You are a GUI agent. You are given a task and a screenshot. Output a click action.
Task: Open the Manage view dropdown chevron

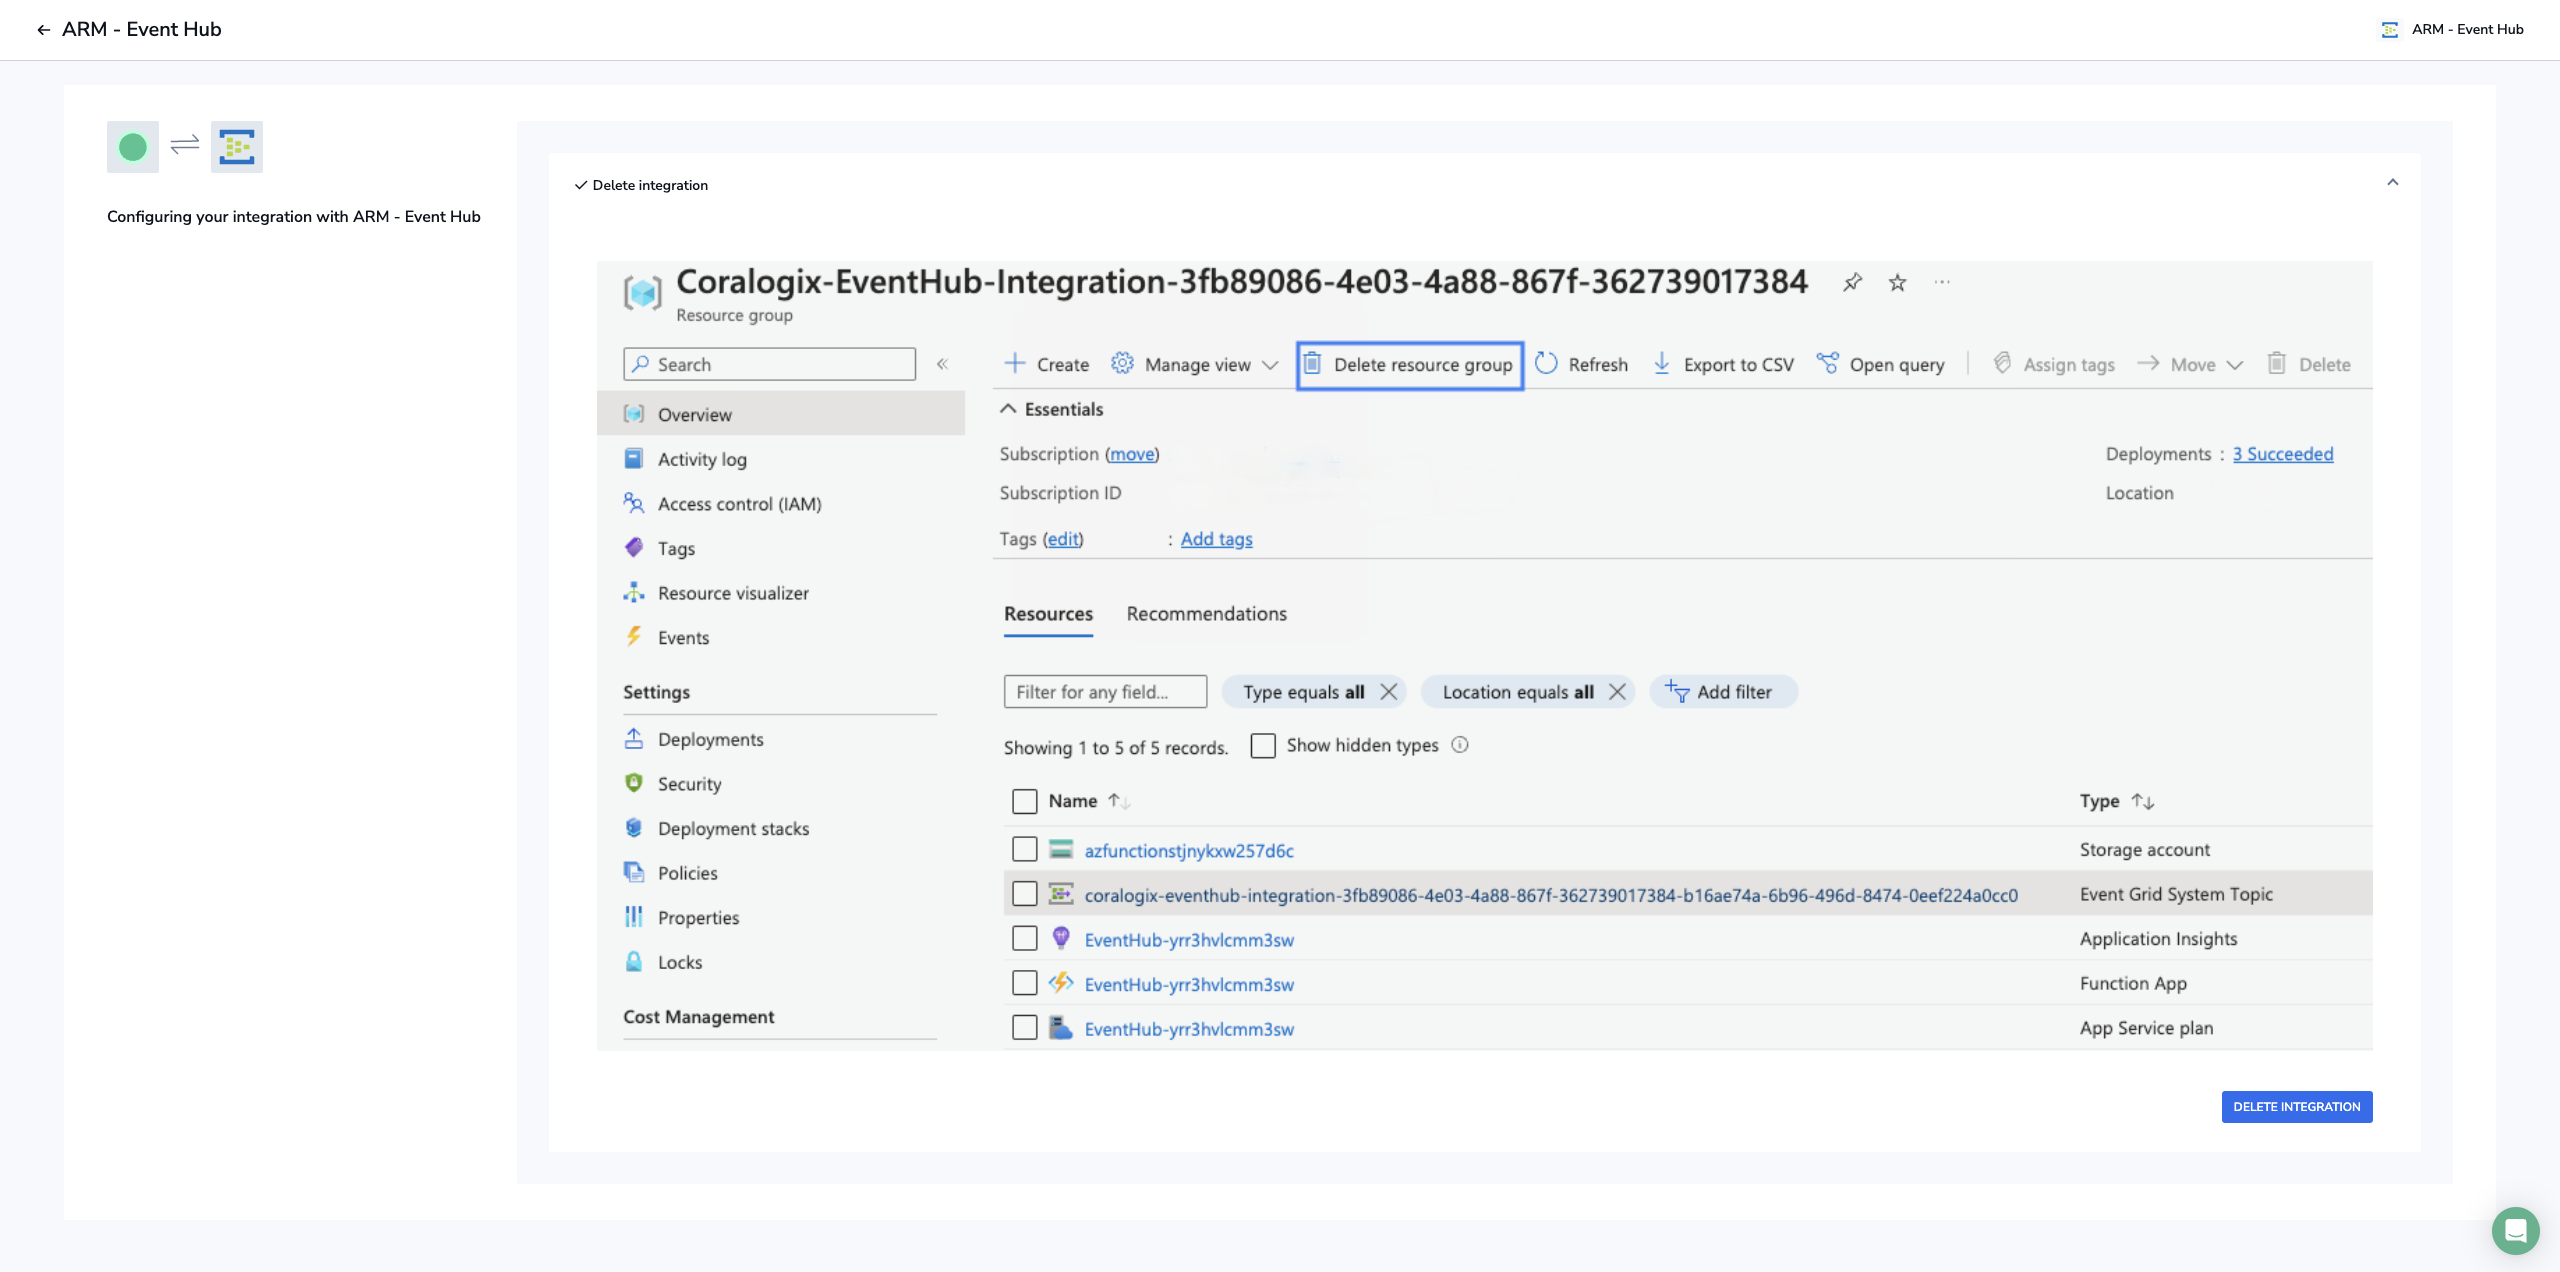point(1270,365)
